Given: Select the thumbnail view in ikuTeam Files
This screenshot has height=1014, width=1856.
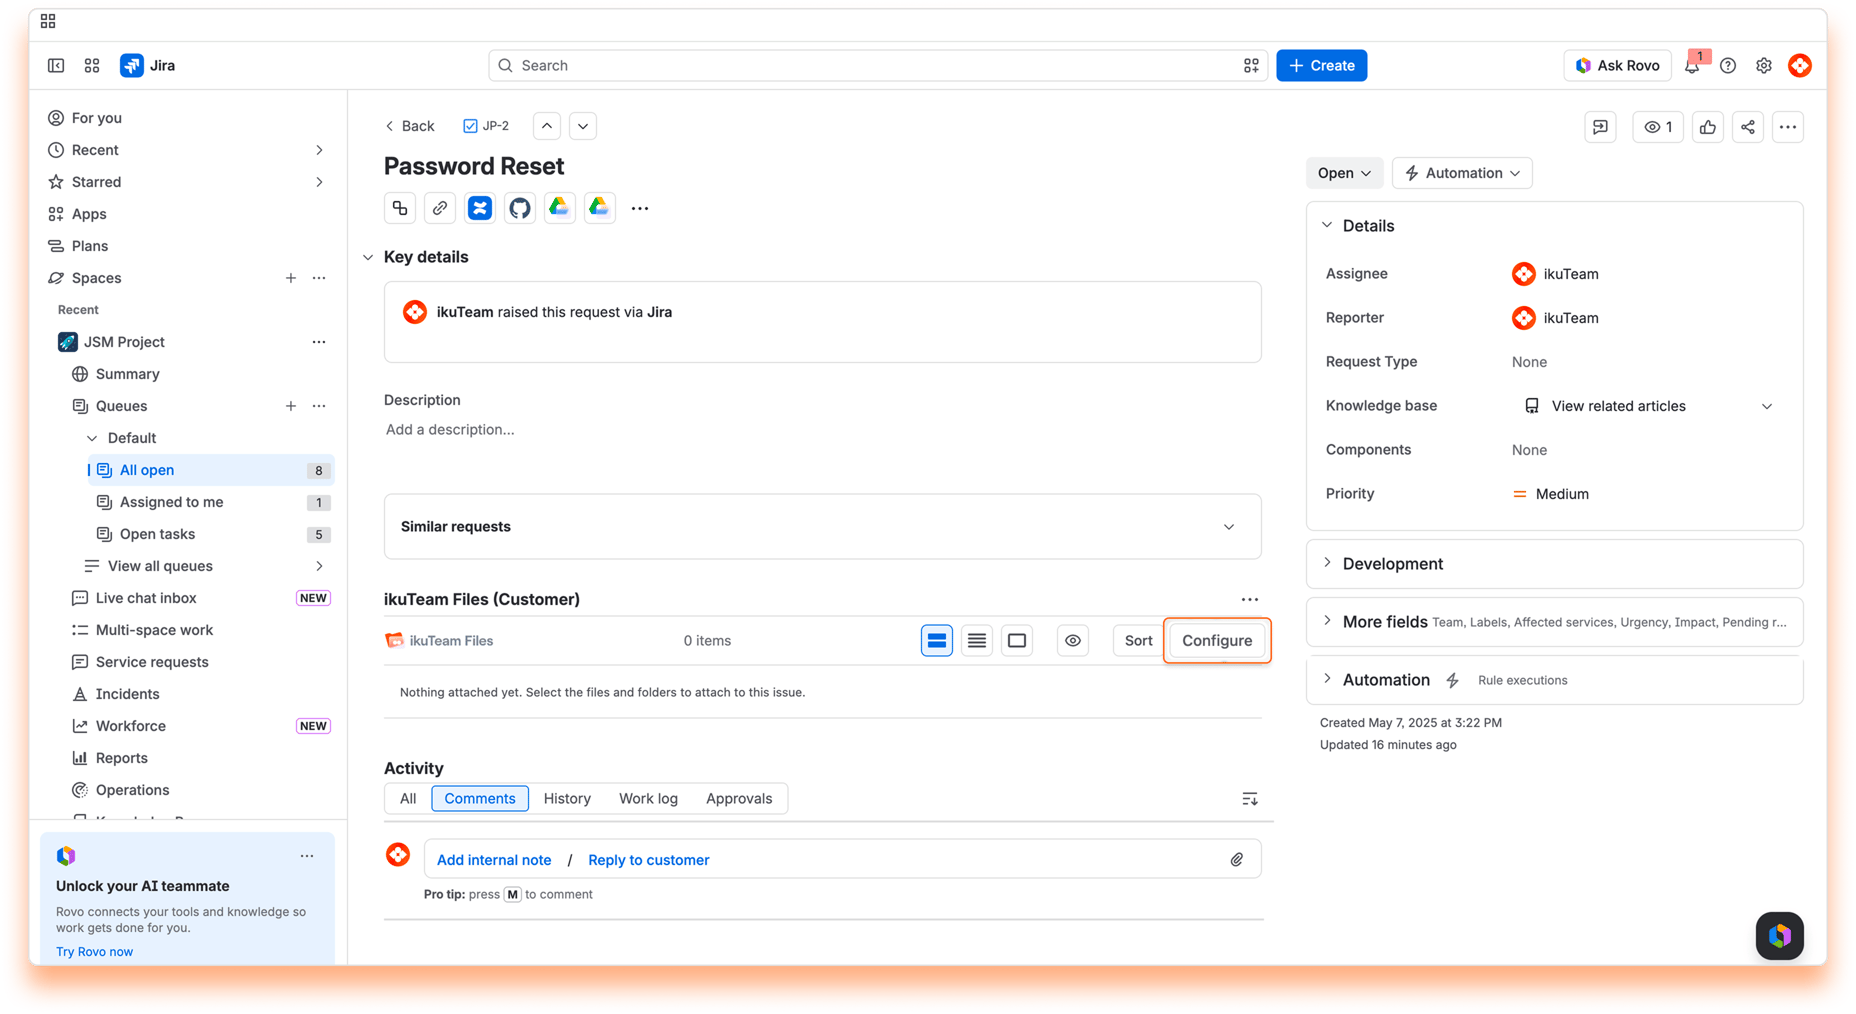Looking at the screenshot, I should tap(1017, 641).
